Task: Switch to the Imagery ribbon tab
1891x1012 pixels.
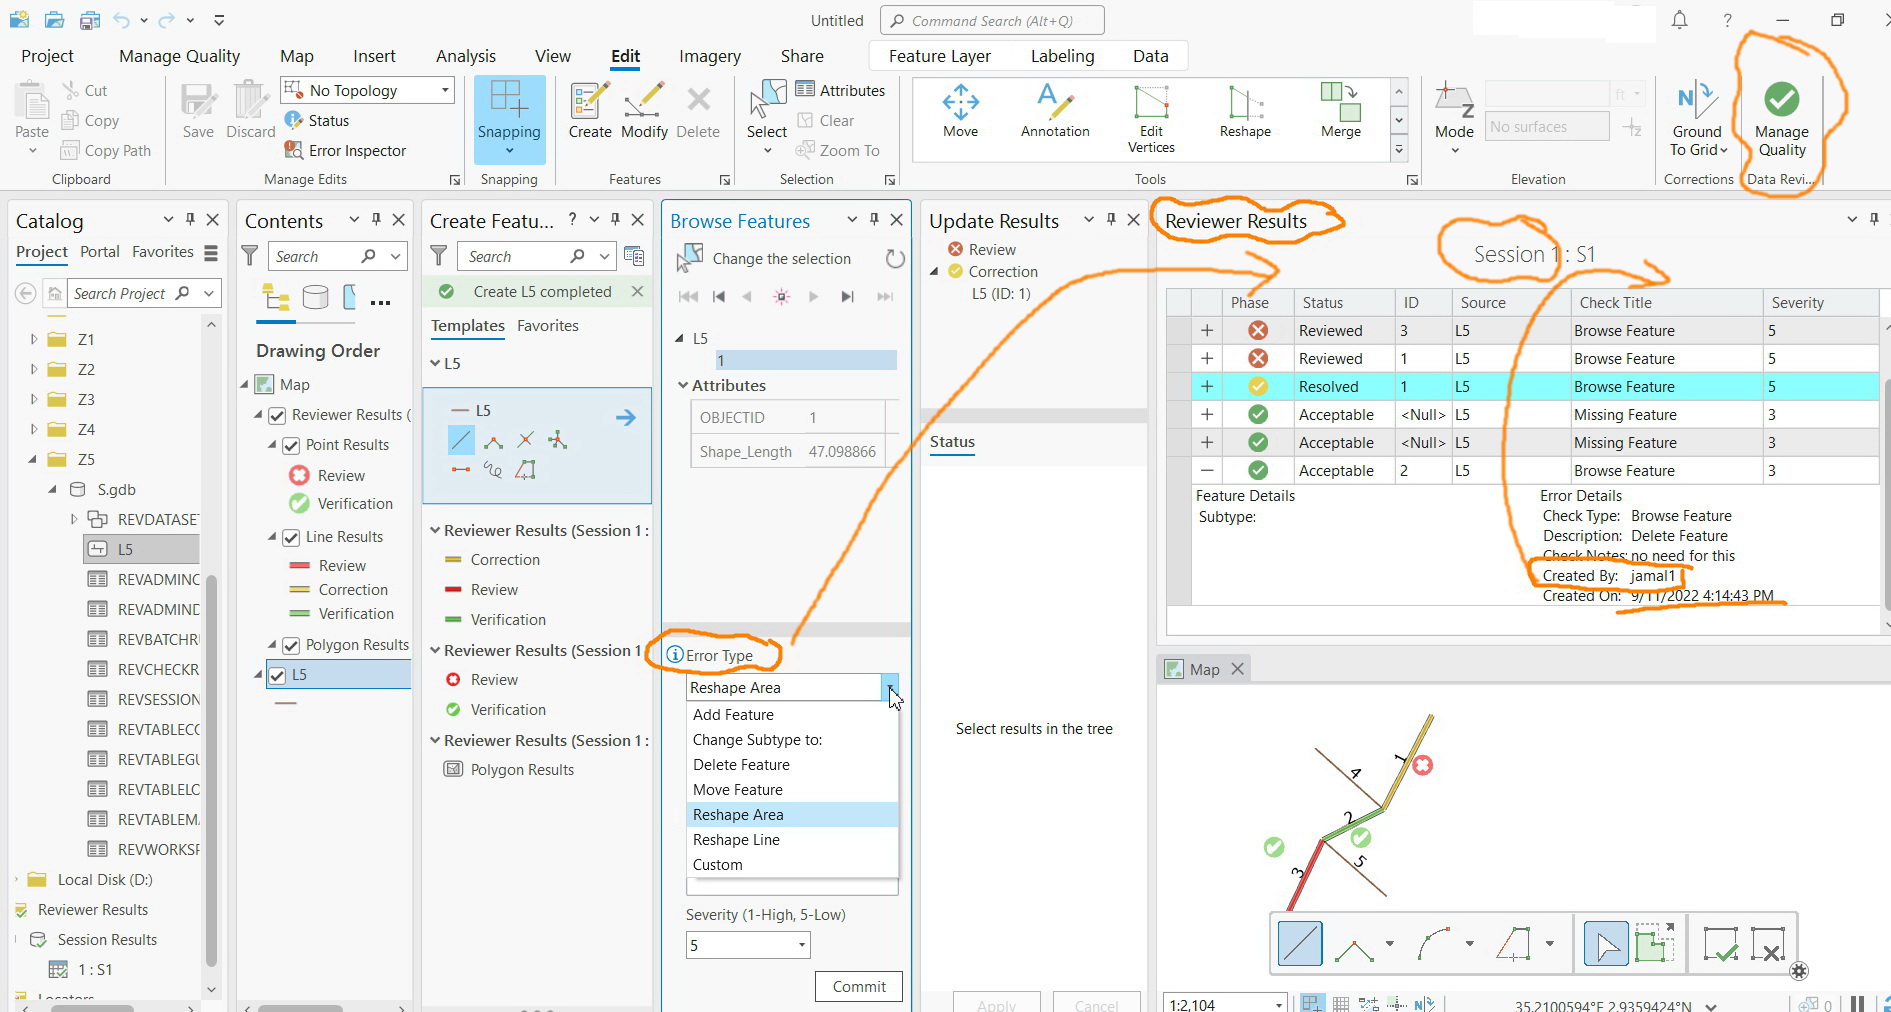Action: coord(710,56)
